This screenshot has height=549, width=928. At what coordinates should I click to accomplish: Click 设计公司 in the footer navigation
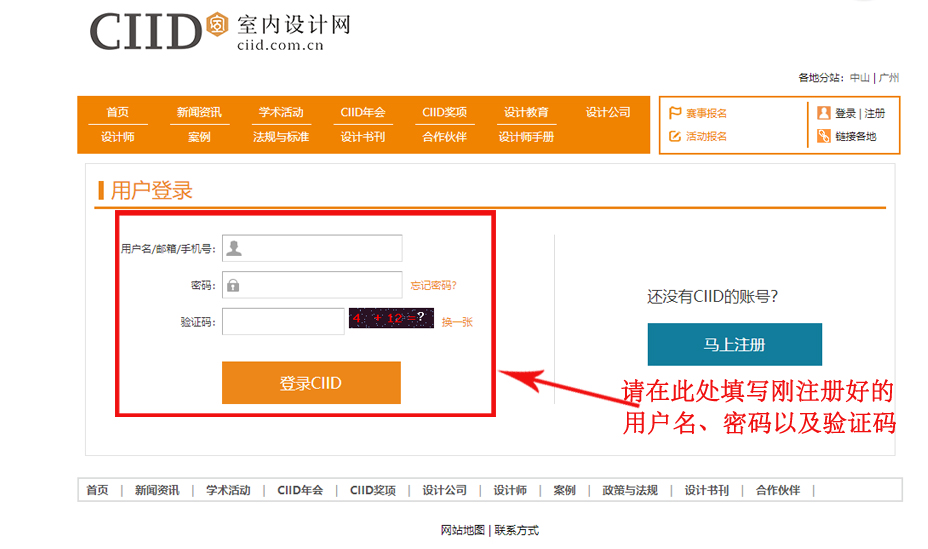444,490
